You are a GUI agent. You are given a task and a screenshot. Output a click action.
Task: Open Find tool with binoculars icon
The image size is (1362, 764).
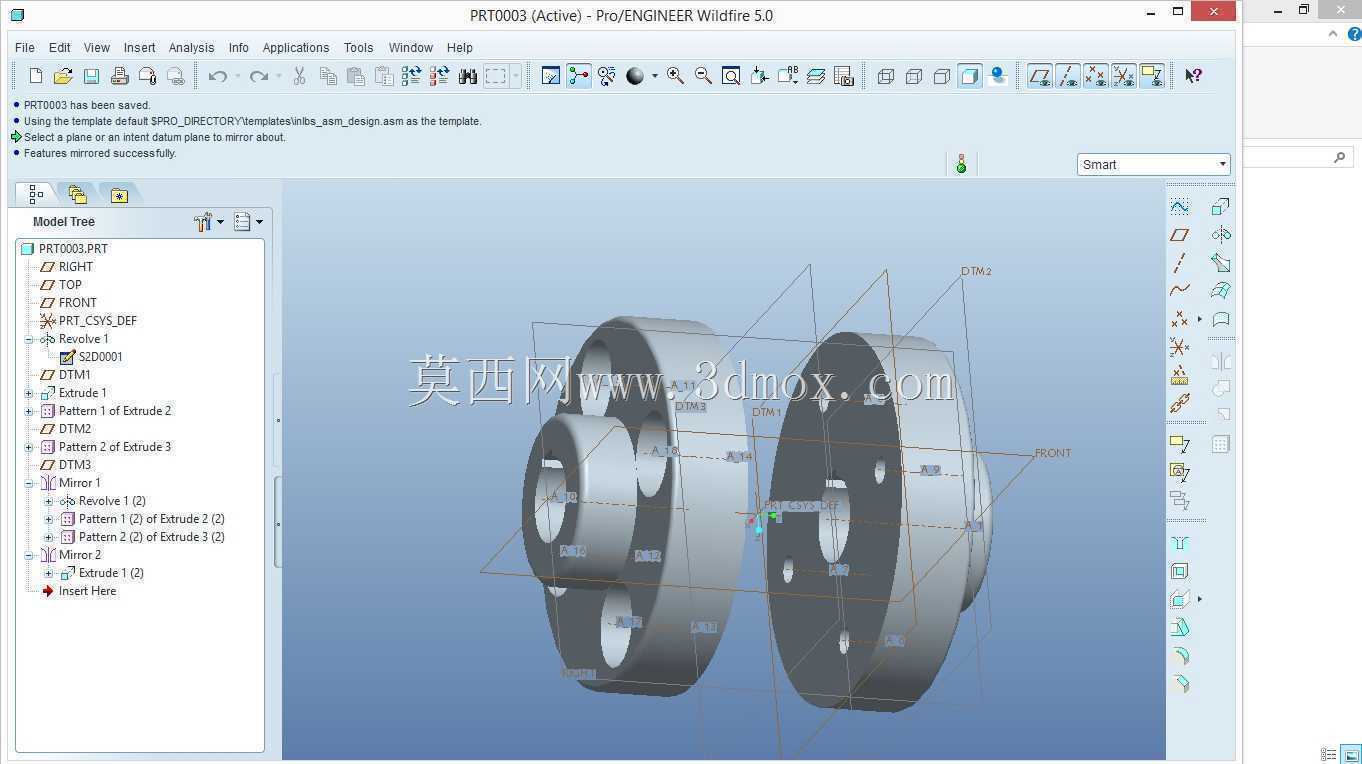click(x=467, y=76)
